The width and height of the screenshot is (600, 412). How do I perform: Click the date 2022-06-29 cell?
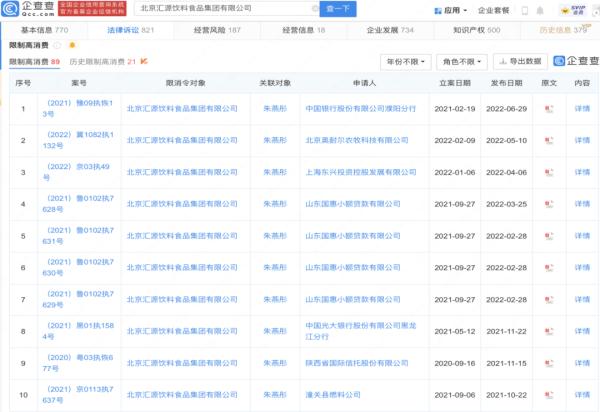(506, 109)
